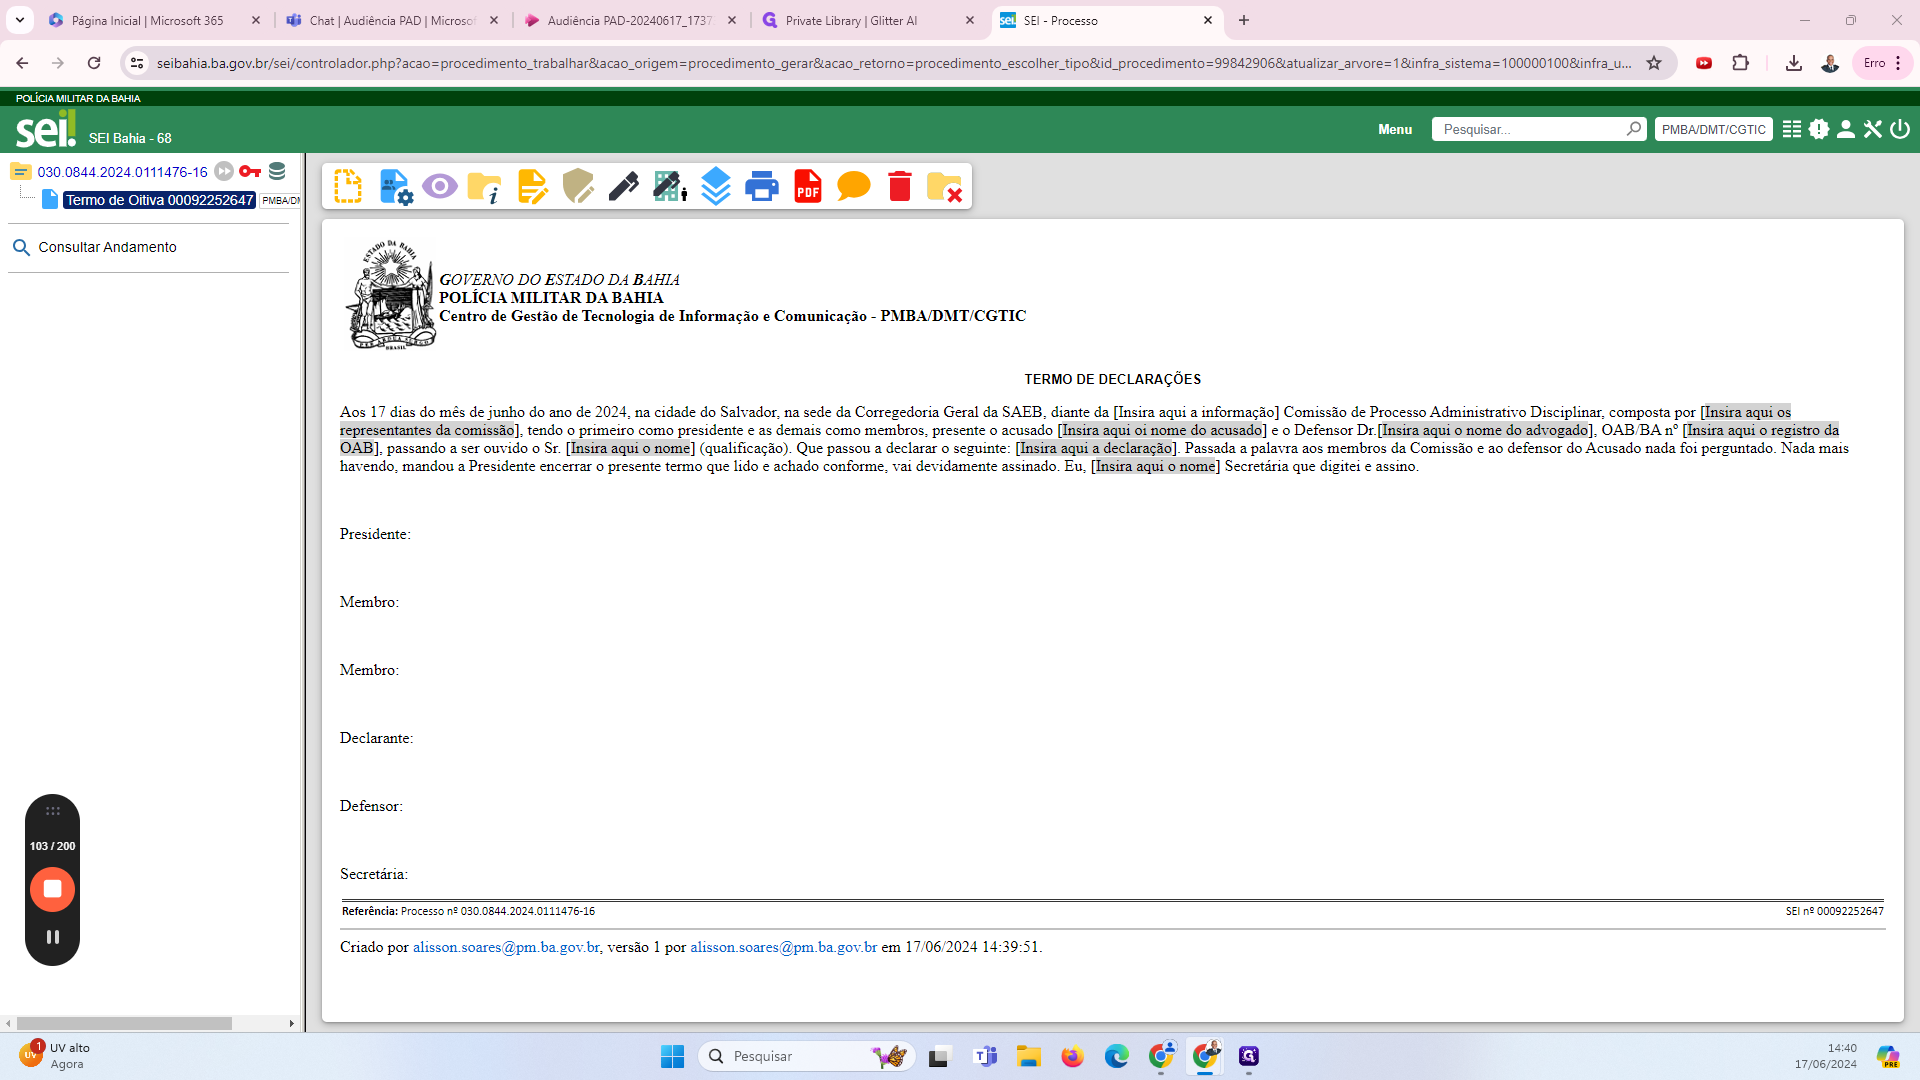
Task: Open a new browser tab with plus button
Action: (1244, 20)
